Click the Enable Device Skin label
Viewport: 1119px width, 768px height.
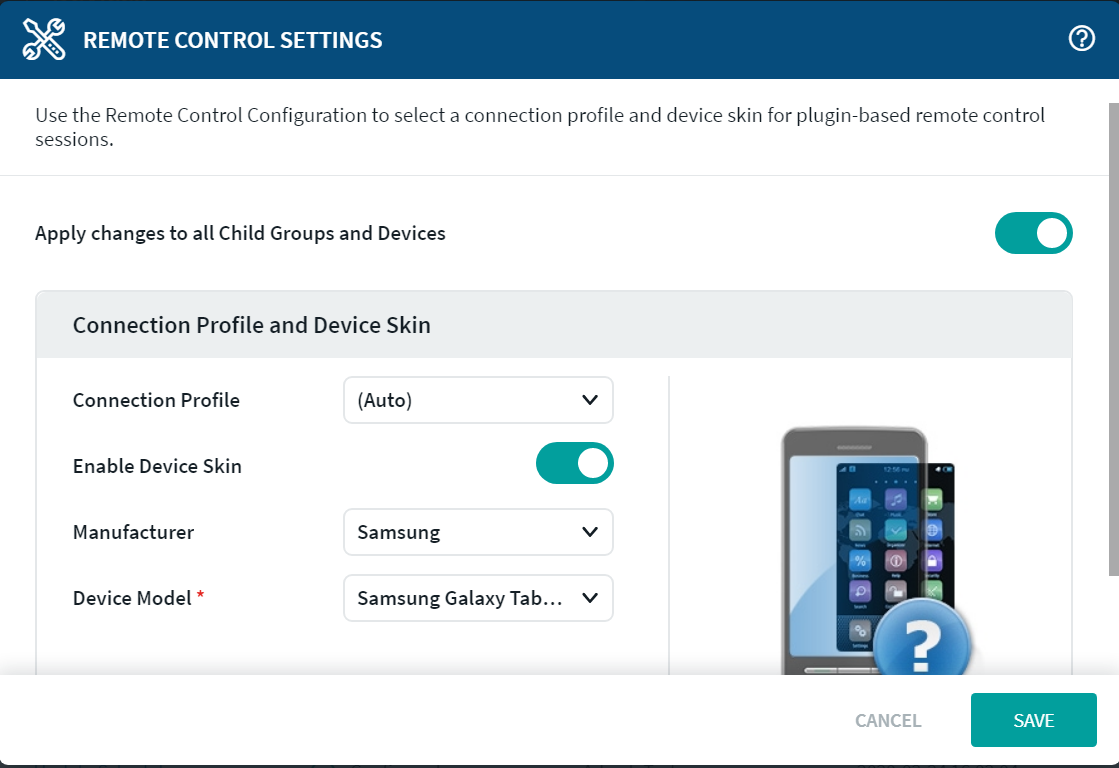coord(157,466)
